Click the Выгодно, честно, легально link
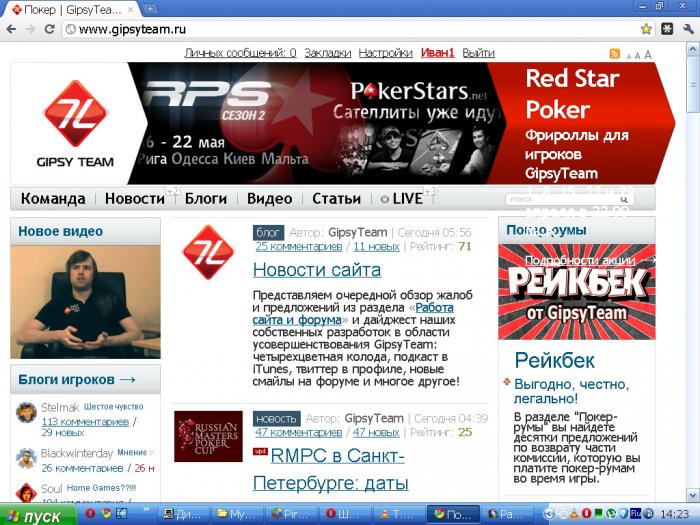 pos(571,391)
